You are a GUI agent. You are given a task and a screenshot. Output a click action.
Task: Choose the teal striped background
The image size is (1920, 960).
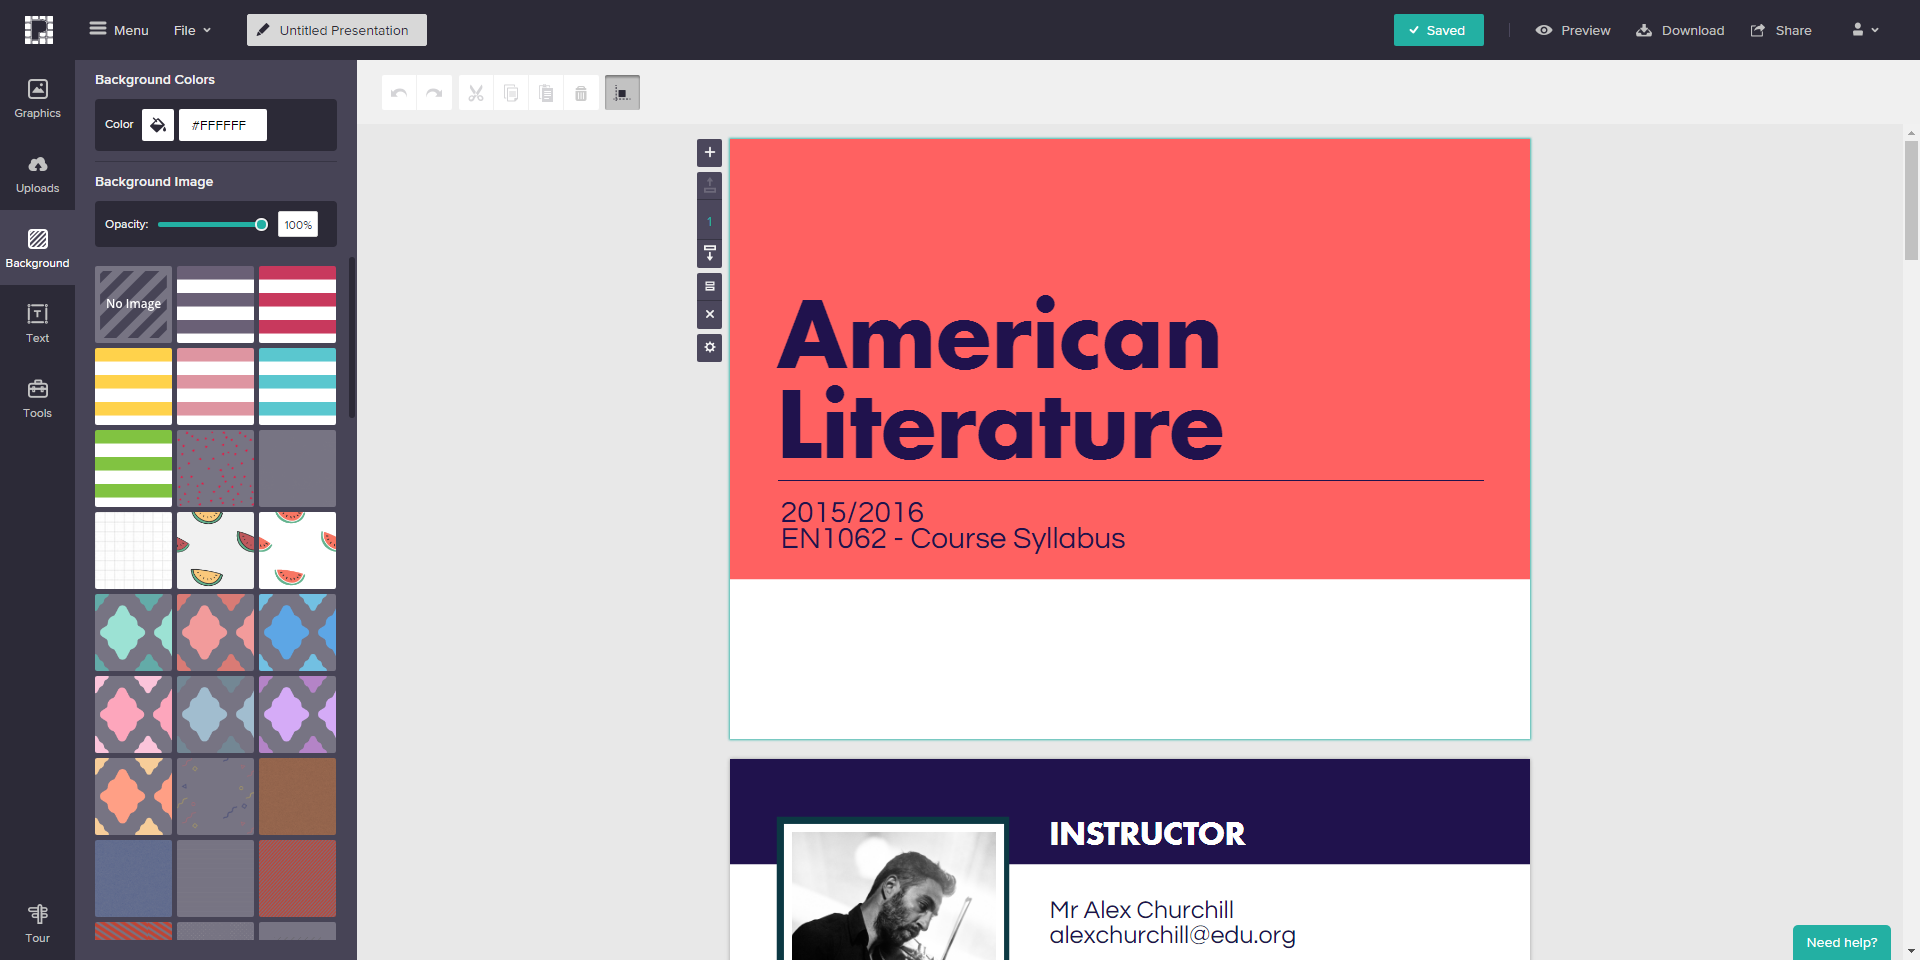point(298,386)
